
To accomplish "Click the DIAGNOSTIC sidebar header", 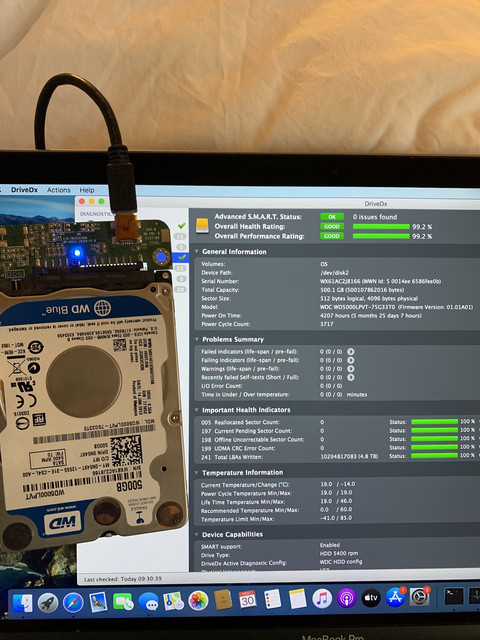I will coord(95,213).
